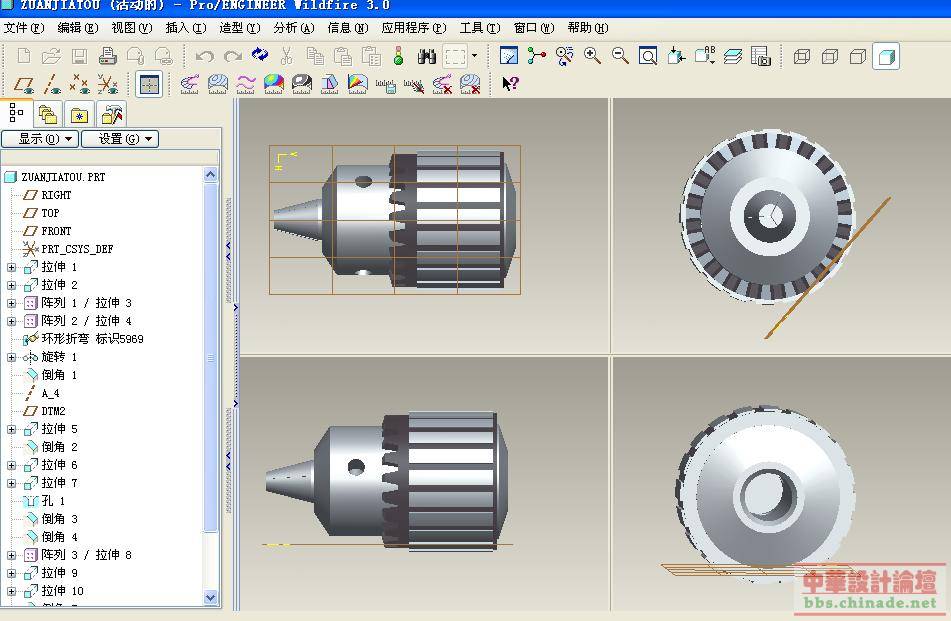Click the Layers stack icon
951x621 pixels.
(733, 56)
